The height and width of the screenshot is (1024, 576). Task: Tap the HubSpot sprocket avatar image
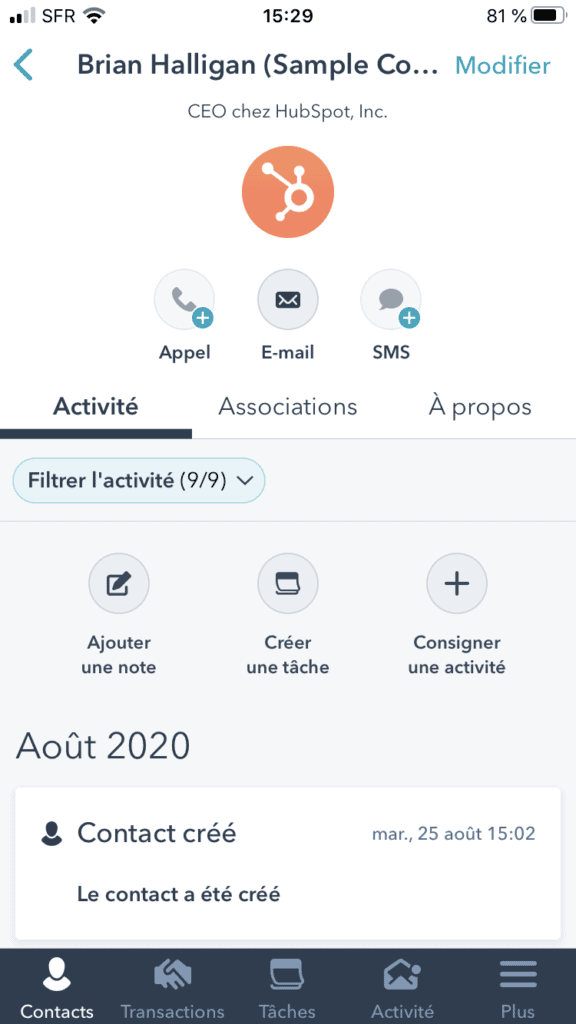click(x=287, y=191)
